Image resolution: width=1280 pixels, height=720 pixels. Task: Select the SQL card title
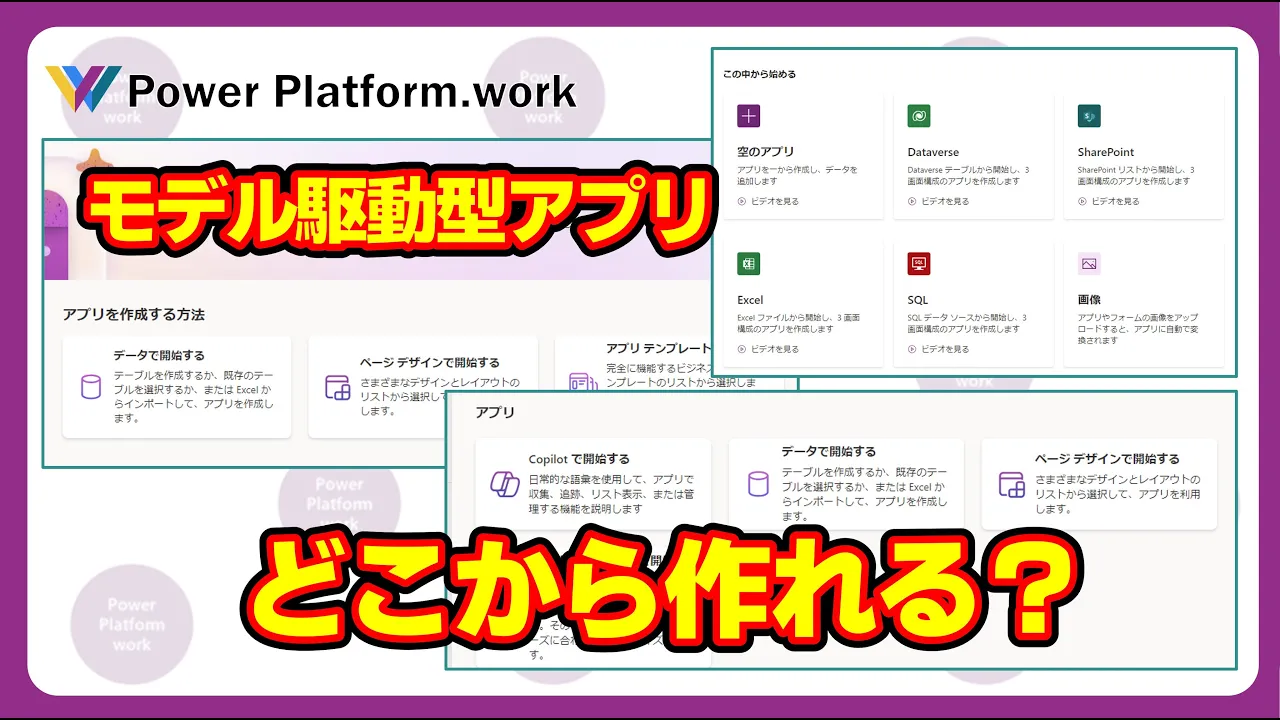click(918, 300)
